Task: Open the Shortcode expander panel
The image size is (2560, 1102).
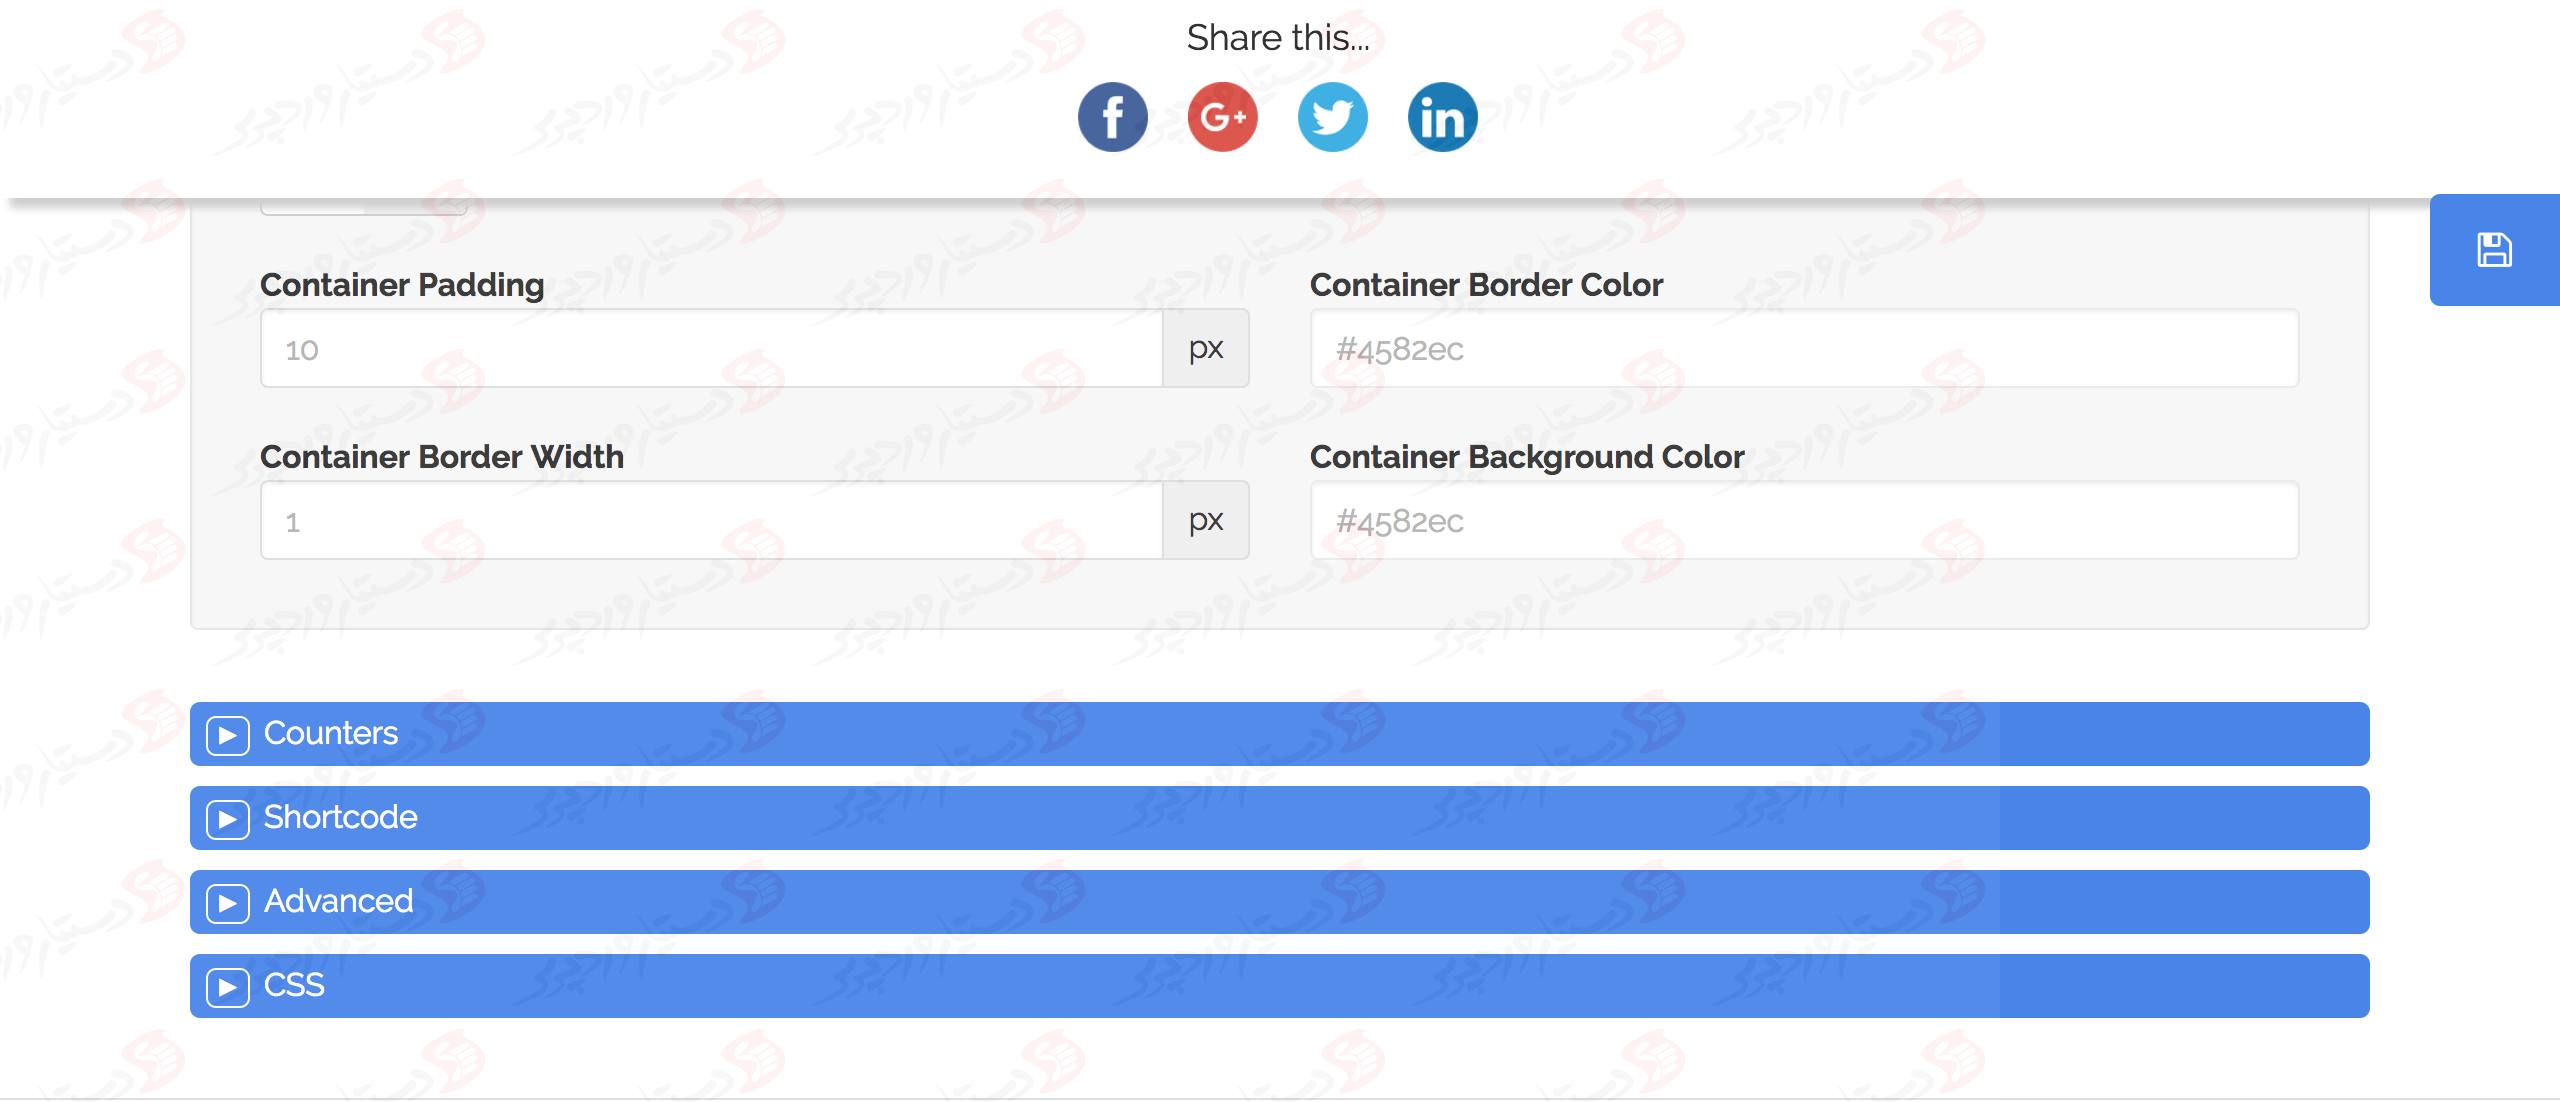Action: [227, 818]
